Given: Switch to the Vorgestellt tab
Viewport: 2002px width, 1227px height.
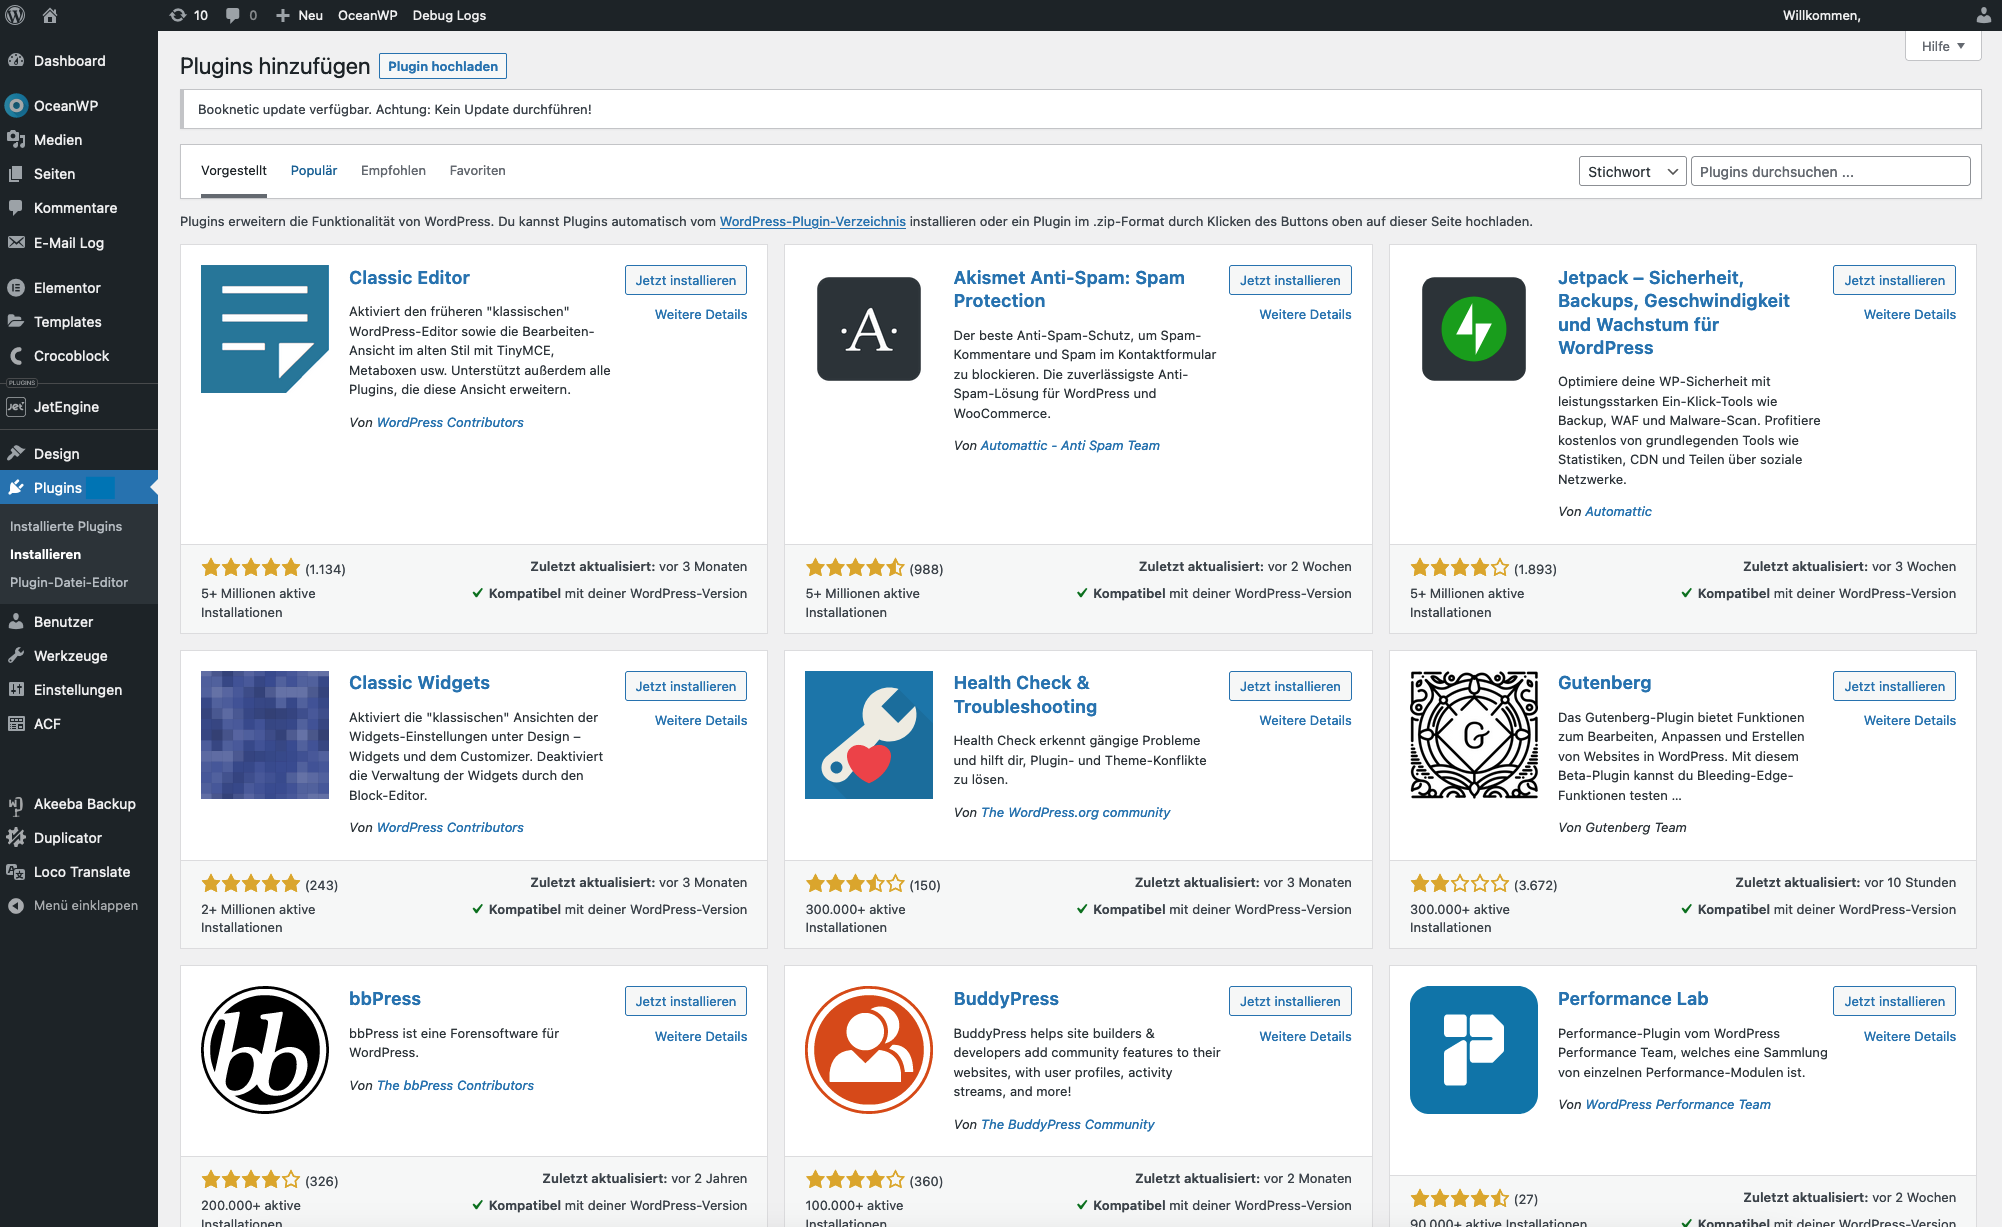Looking at the screenshot, I should (x=234, y=171).
